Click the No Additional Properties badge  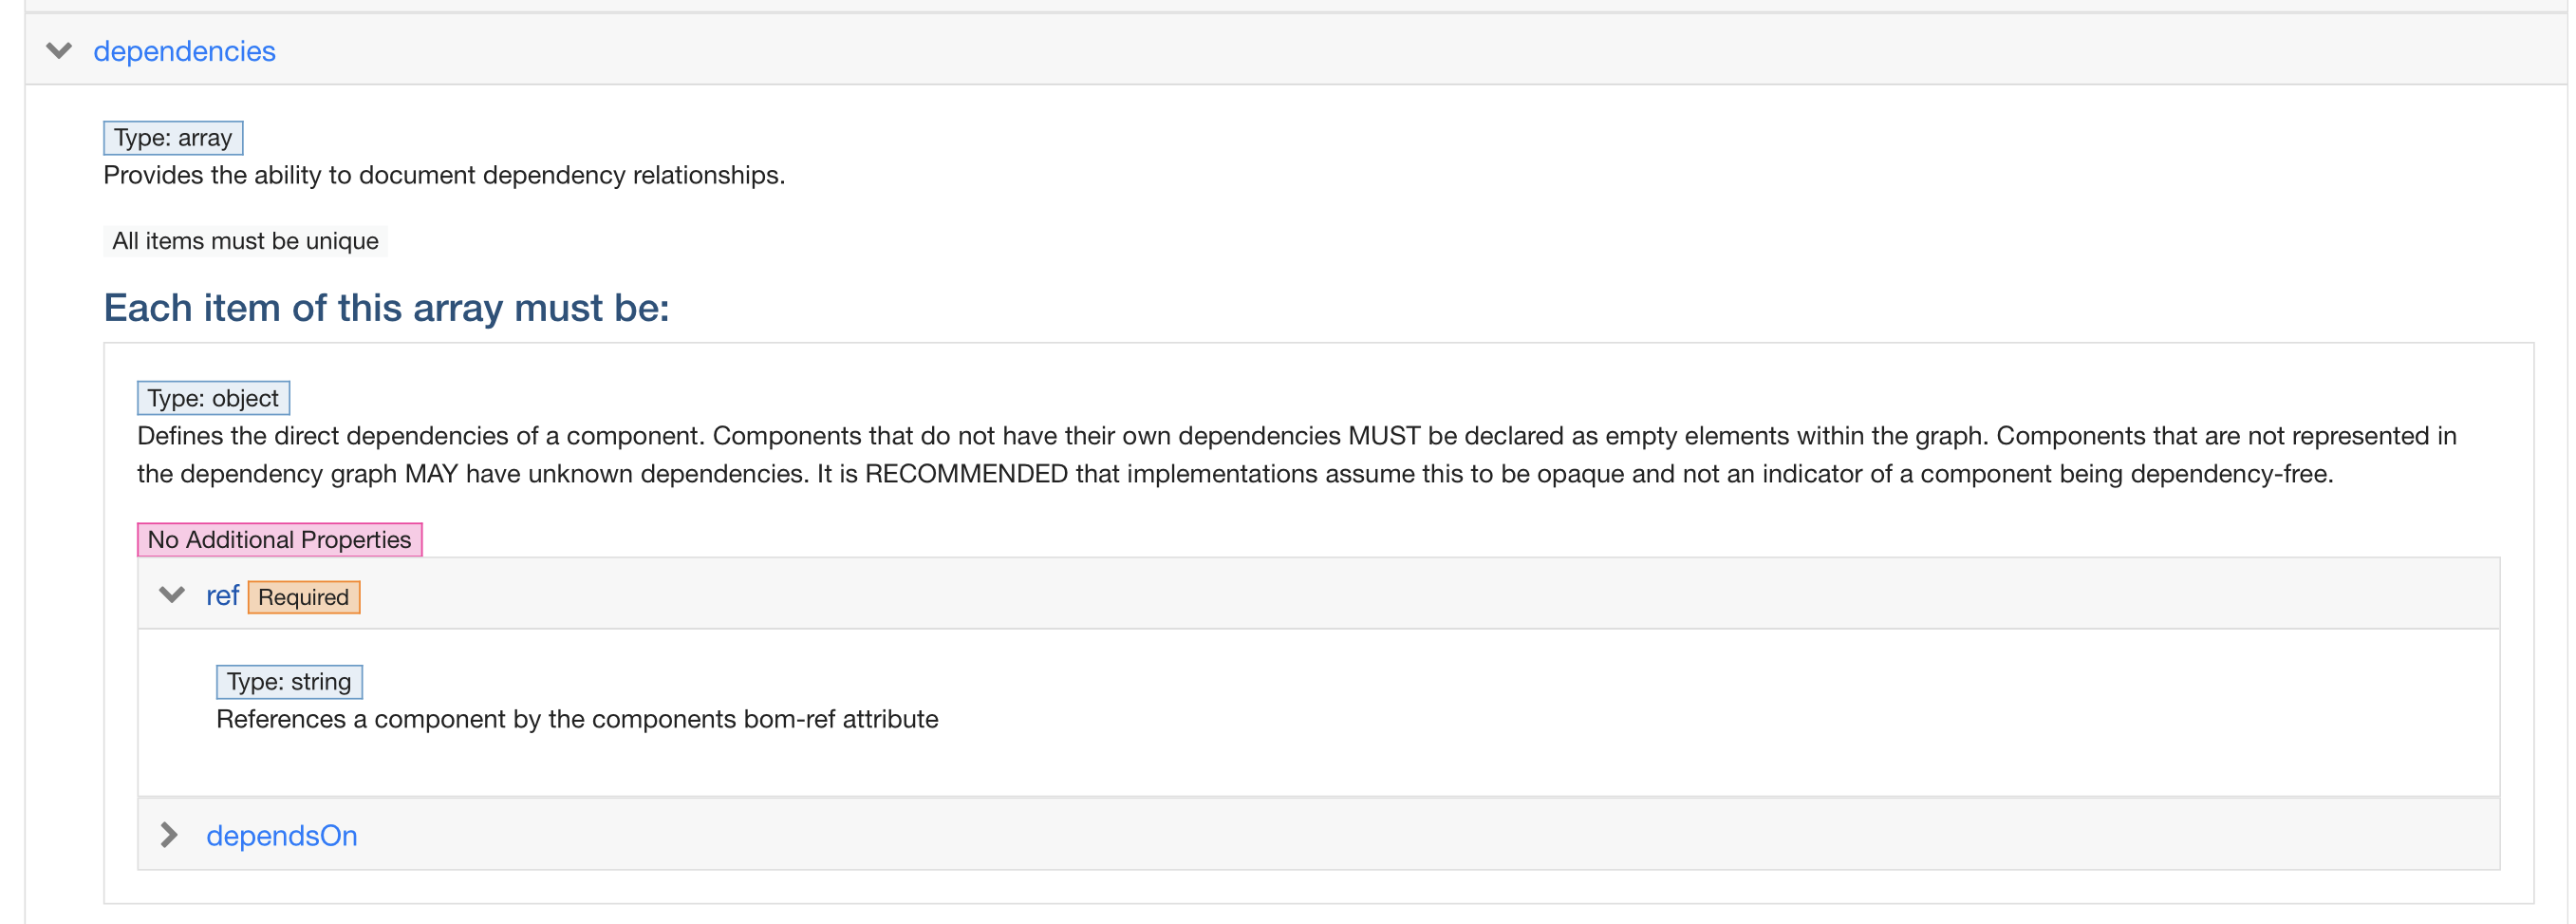click(280, 539)
